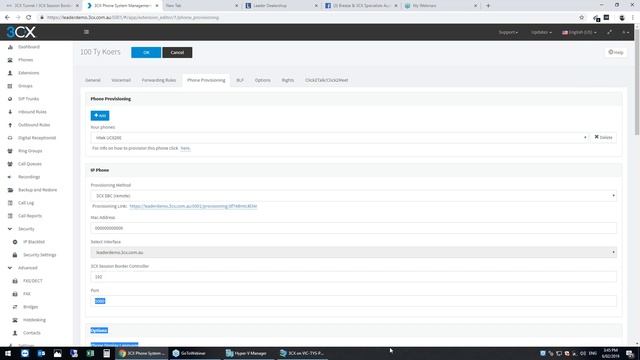Open Digital Receptionist in the sidebar
640x360 pixels.
(37, 138)
